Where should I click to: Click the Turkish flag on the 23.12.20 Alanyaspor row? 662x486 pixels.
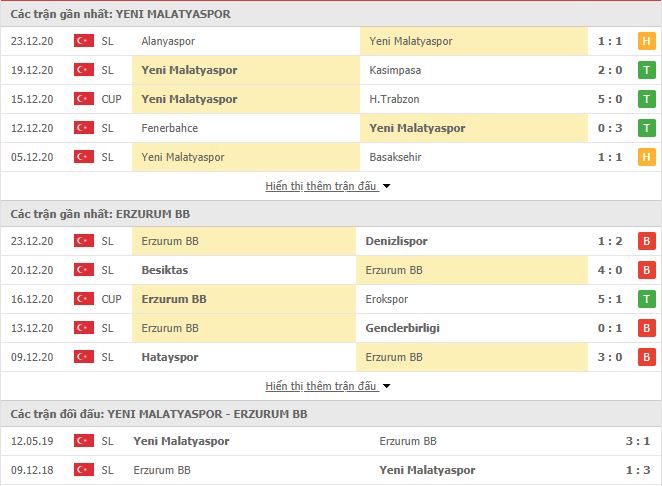[x=84, y=41]
